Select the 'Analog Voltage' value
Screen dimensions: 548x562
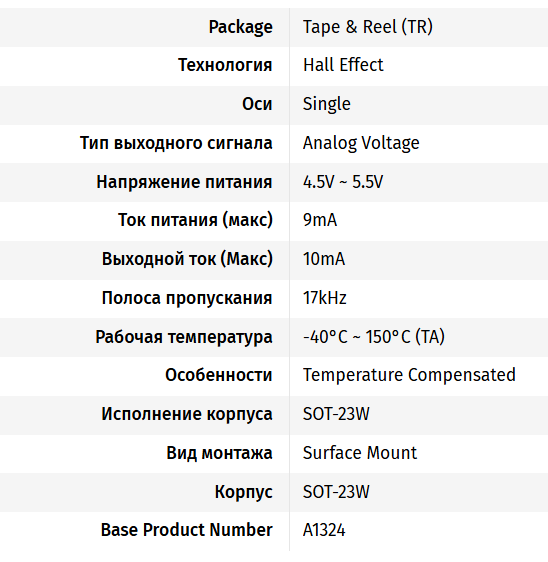point(361,143)
